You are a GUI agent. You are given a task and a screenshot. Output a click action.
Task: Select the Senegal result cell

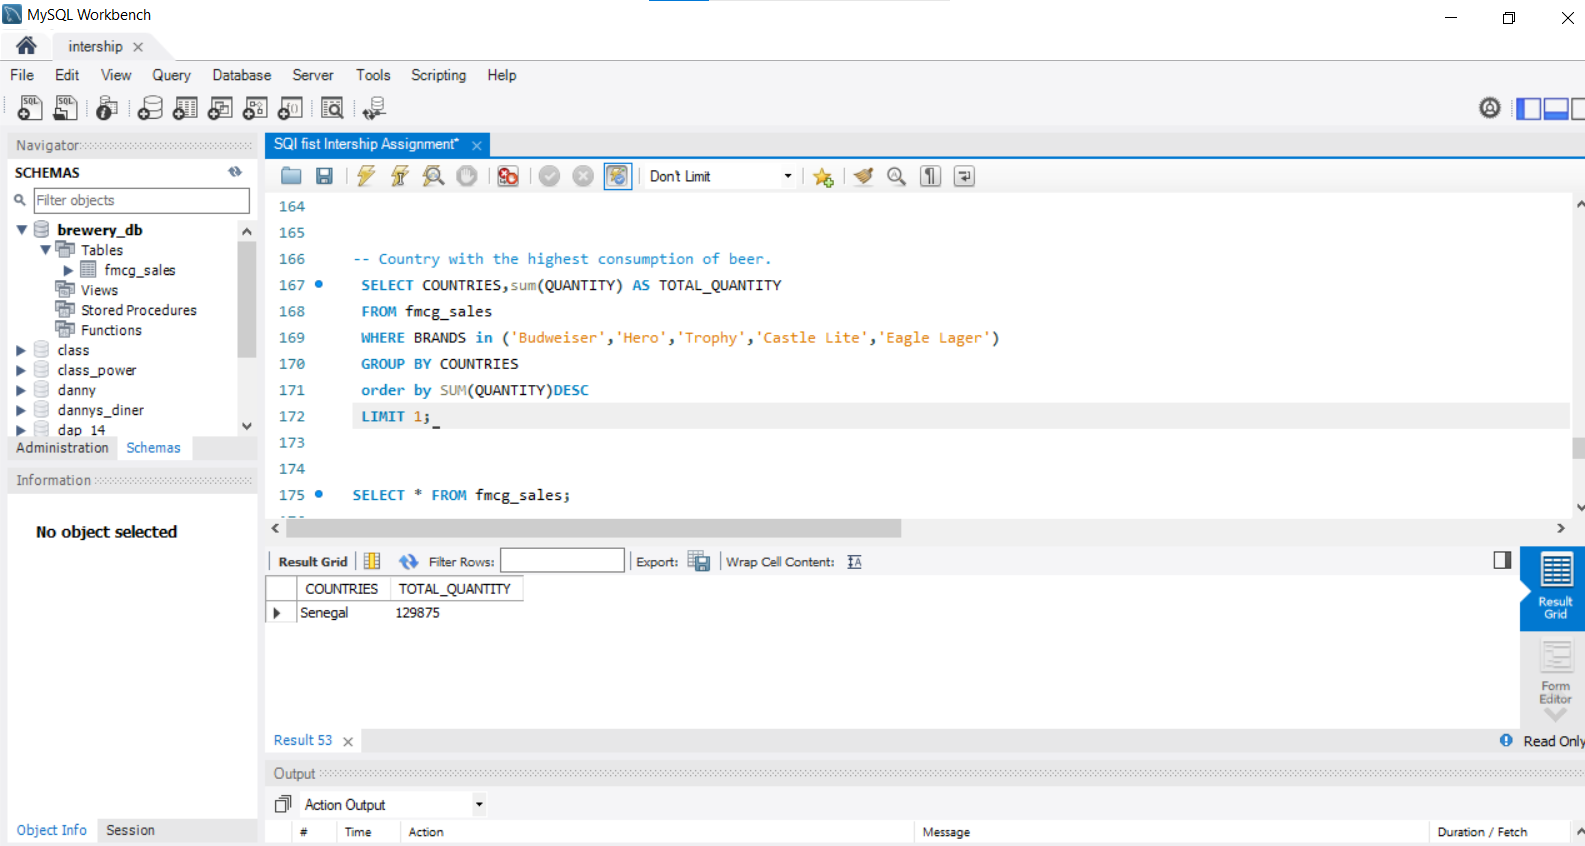343,612
